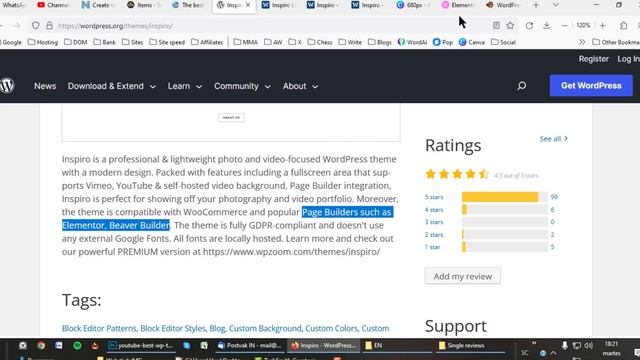The height and width of the screenshot is (360, 640).
Task: Switch to the YouTube Channel tab
Action: pyautogui.click(x=53, y=5)
